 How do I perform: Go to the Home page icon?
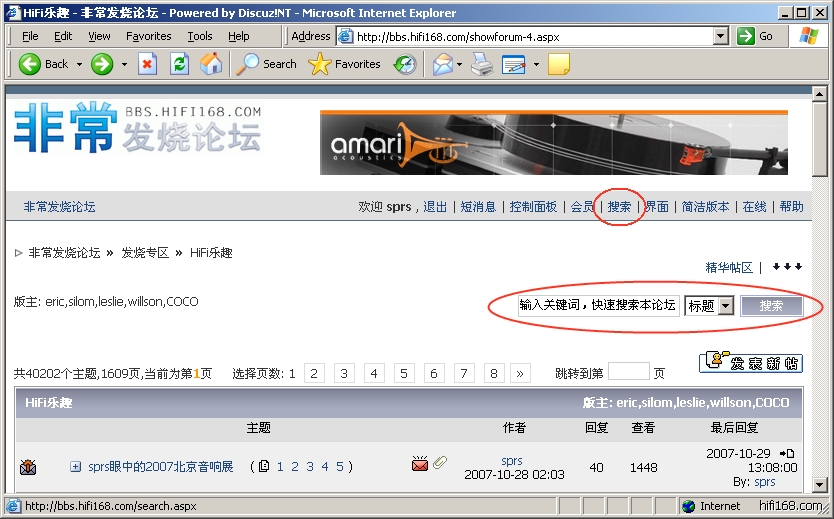(211, 64)
